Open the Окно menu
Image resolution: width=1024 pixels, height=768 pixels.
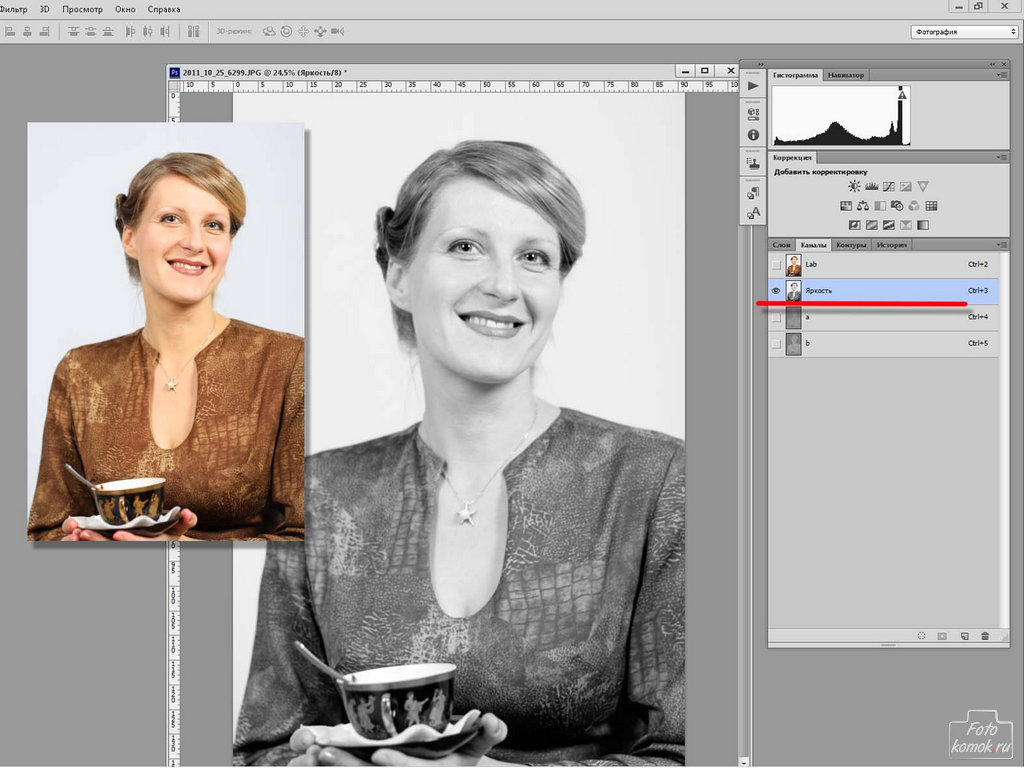click(x=125, y=9)
